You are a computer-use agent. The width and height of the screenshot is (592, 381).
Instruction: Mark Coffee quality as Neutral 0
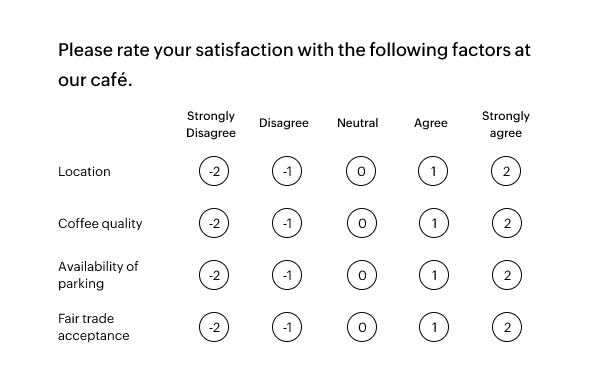point(362,223)
